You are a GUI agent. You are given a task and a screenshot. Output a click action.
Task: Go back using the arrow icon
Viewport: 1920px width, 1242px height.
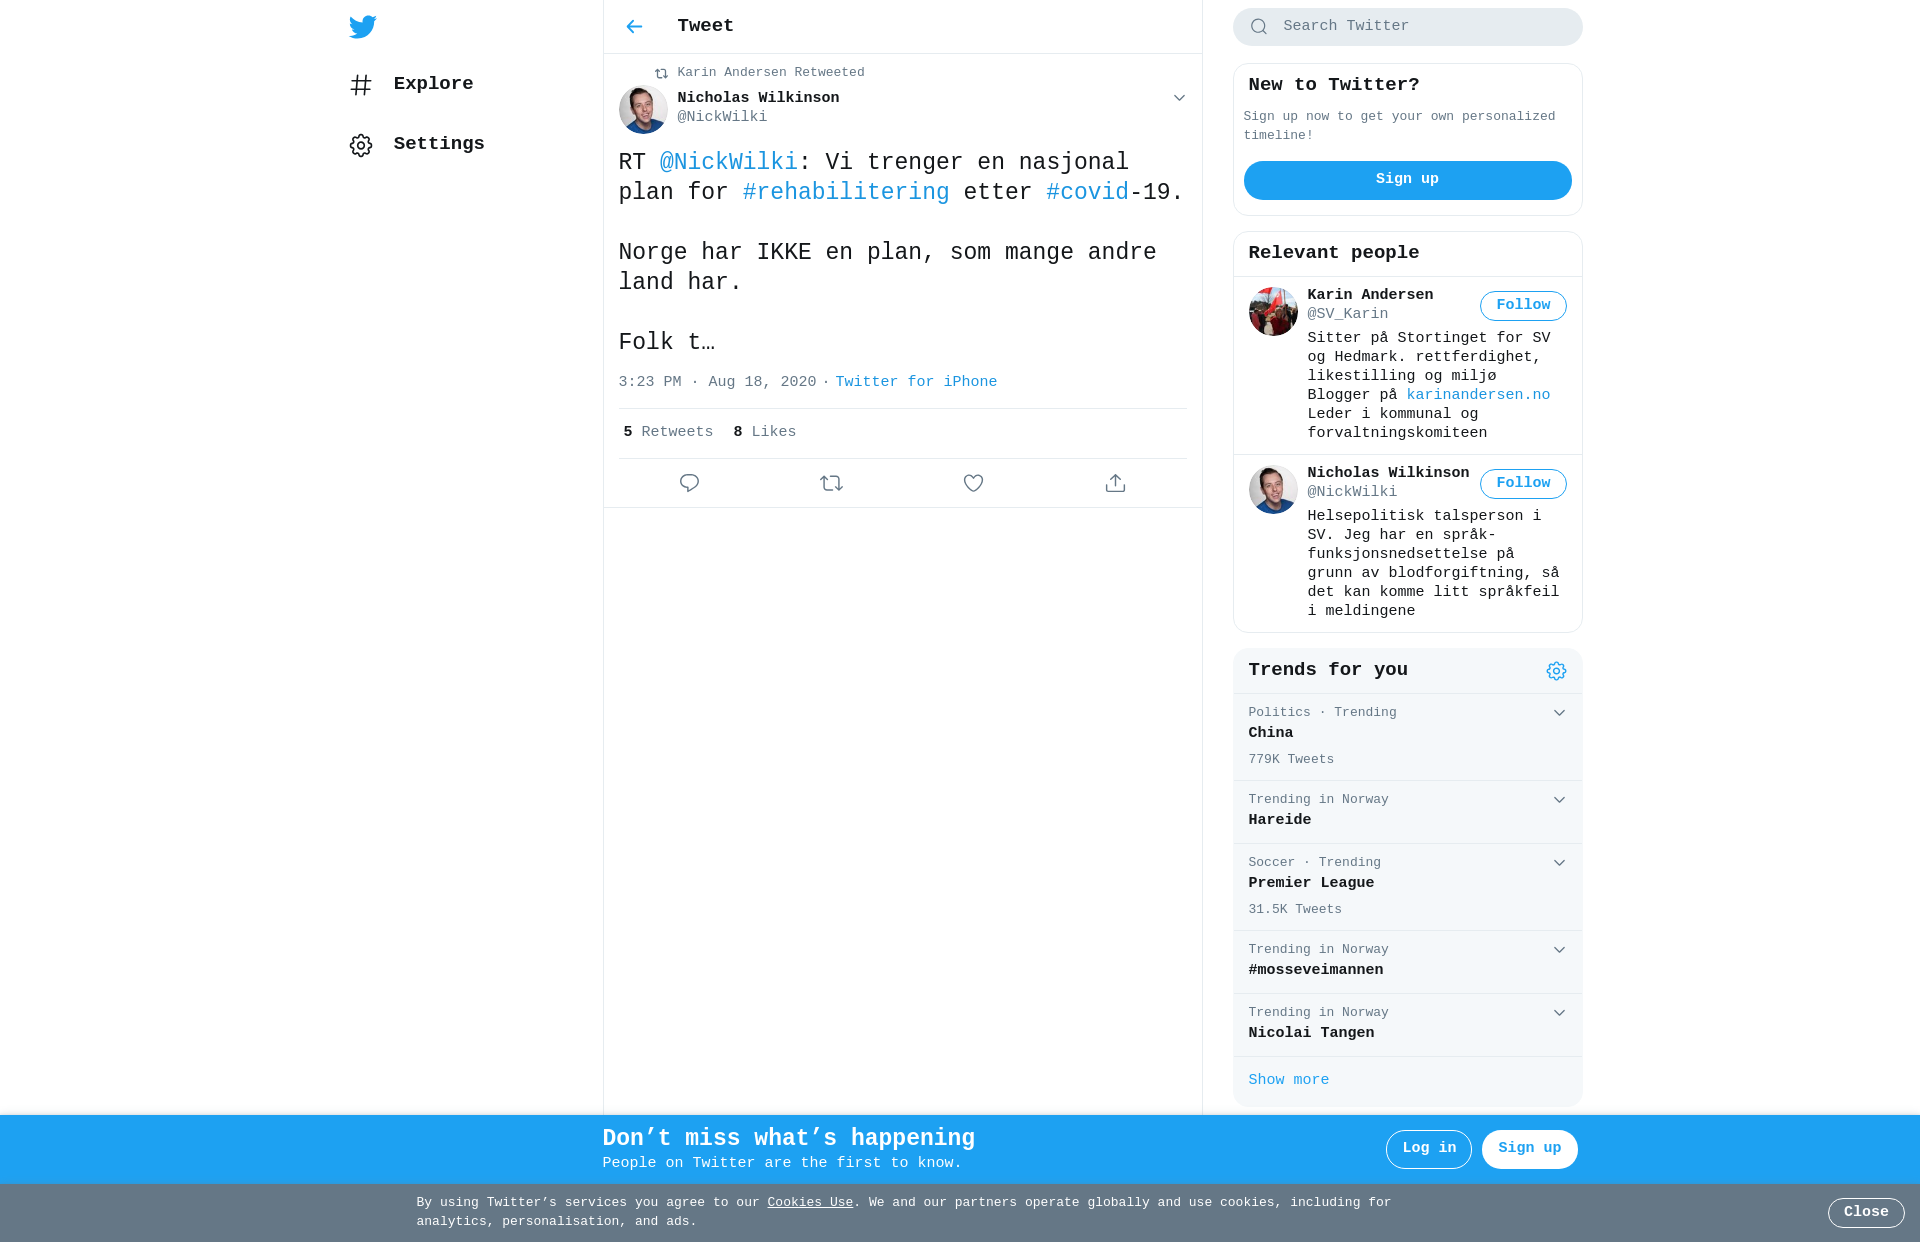pyautogui.click(x=634, y=27)
